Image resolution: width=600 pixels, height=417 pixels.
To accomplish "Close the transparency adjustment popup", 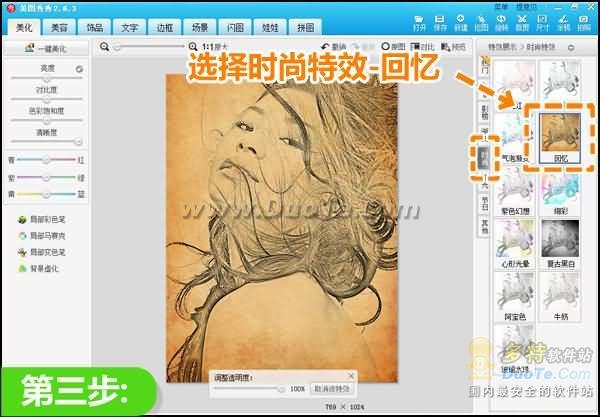I will coord(351,376).
